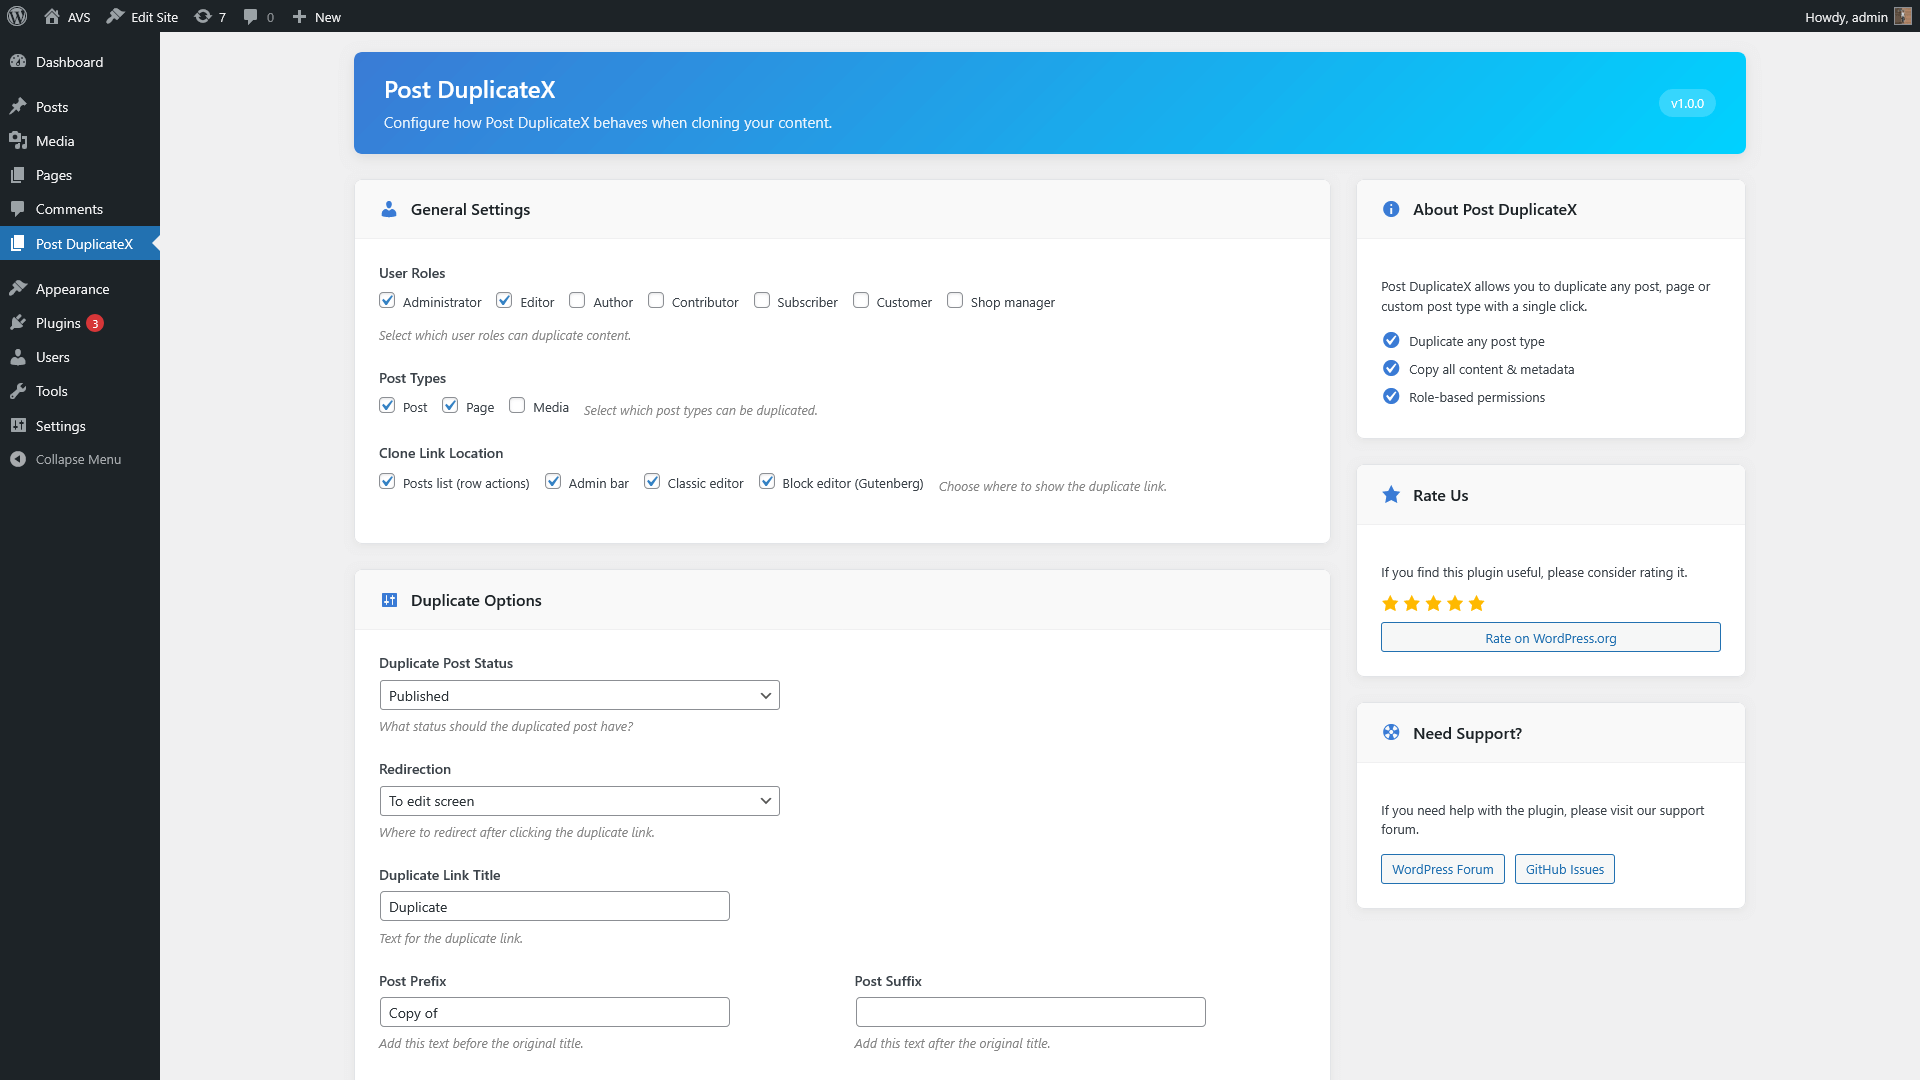Open the WordPress logo menu
This screenshot has height=1080, width=1920.
coord(17,17)
